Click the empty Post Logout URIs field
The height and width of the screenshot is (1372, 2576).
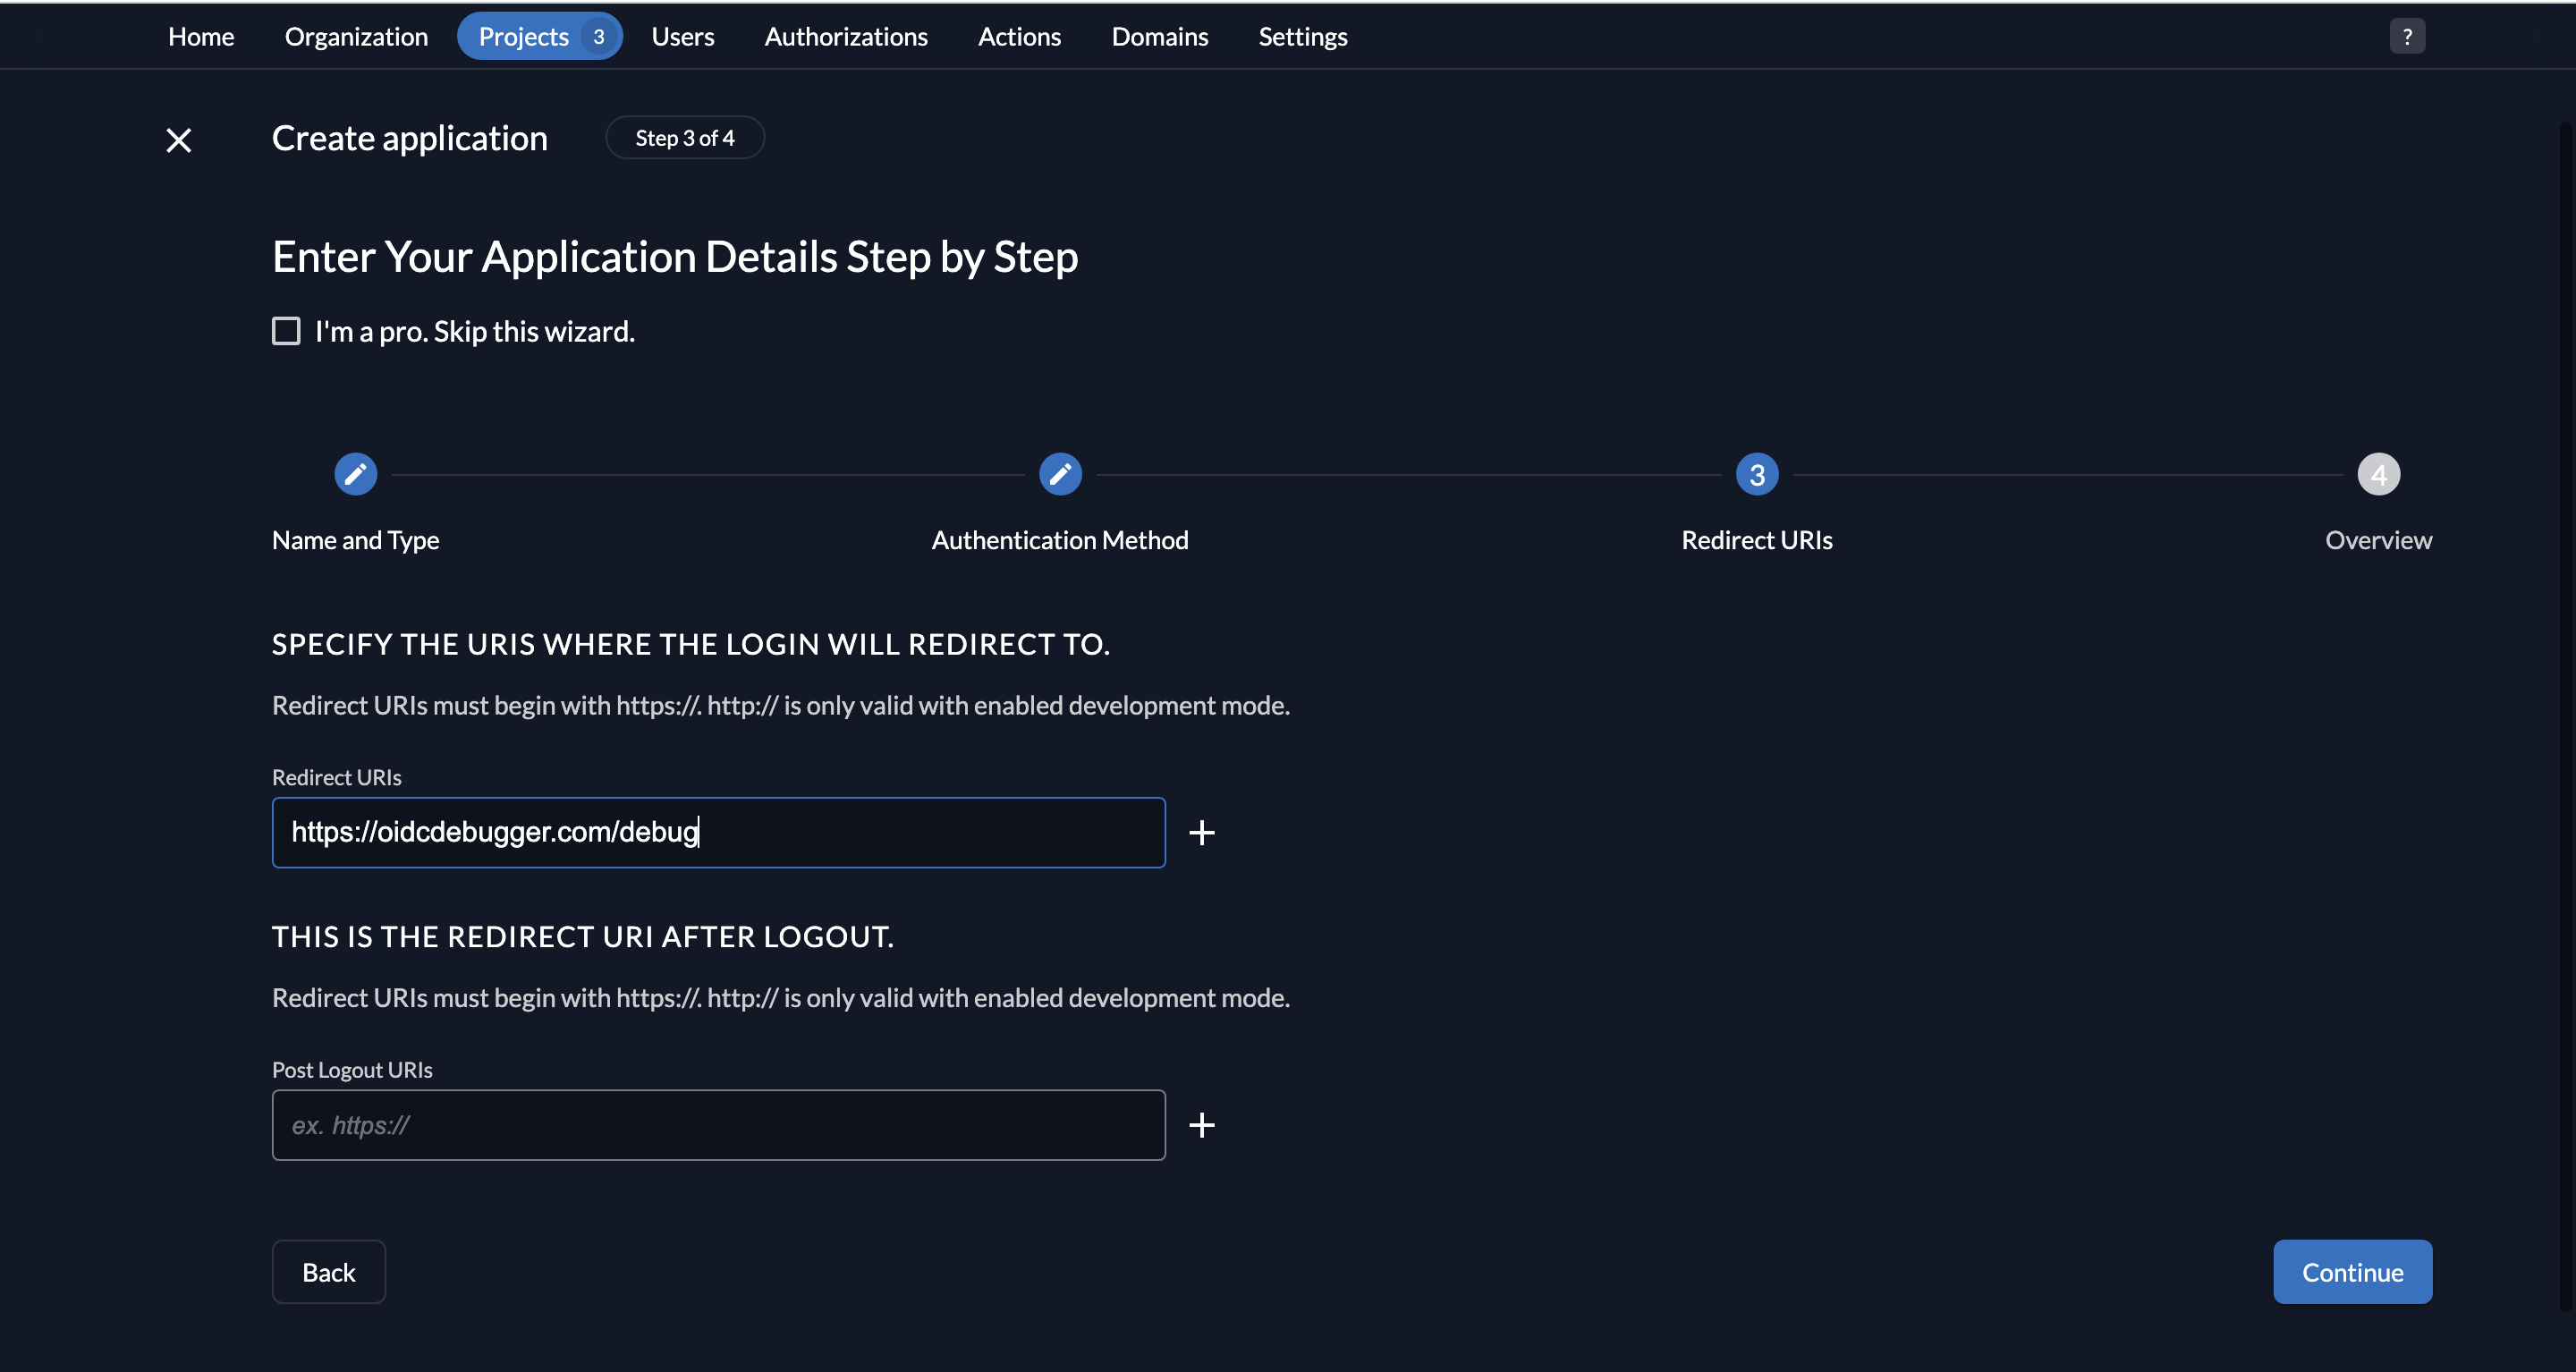718,1125
